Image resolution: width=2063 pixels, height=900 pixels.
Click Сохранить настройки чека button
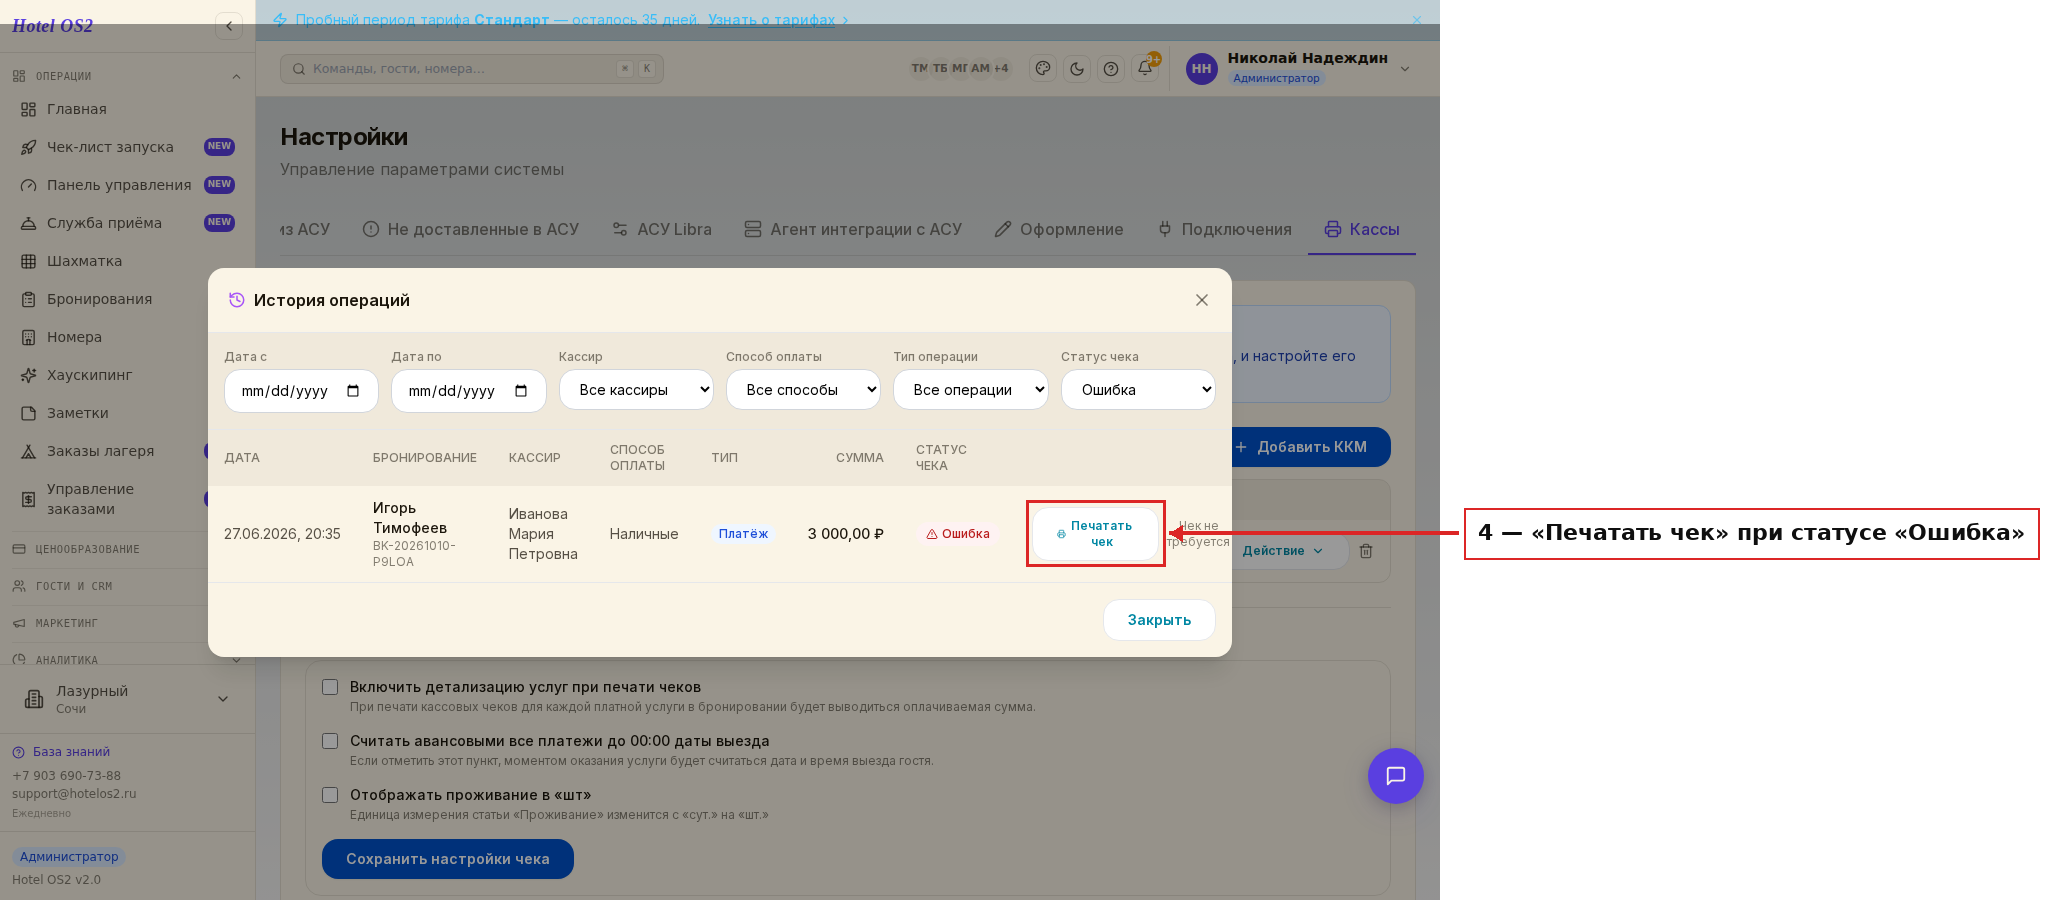448,859
